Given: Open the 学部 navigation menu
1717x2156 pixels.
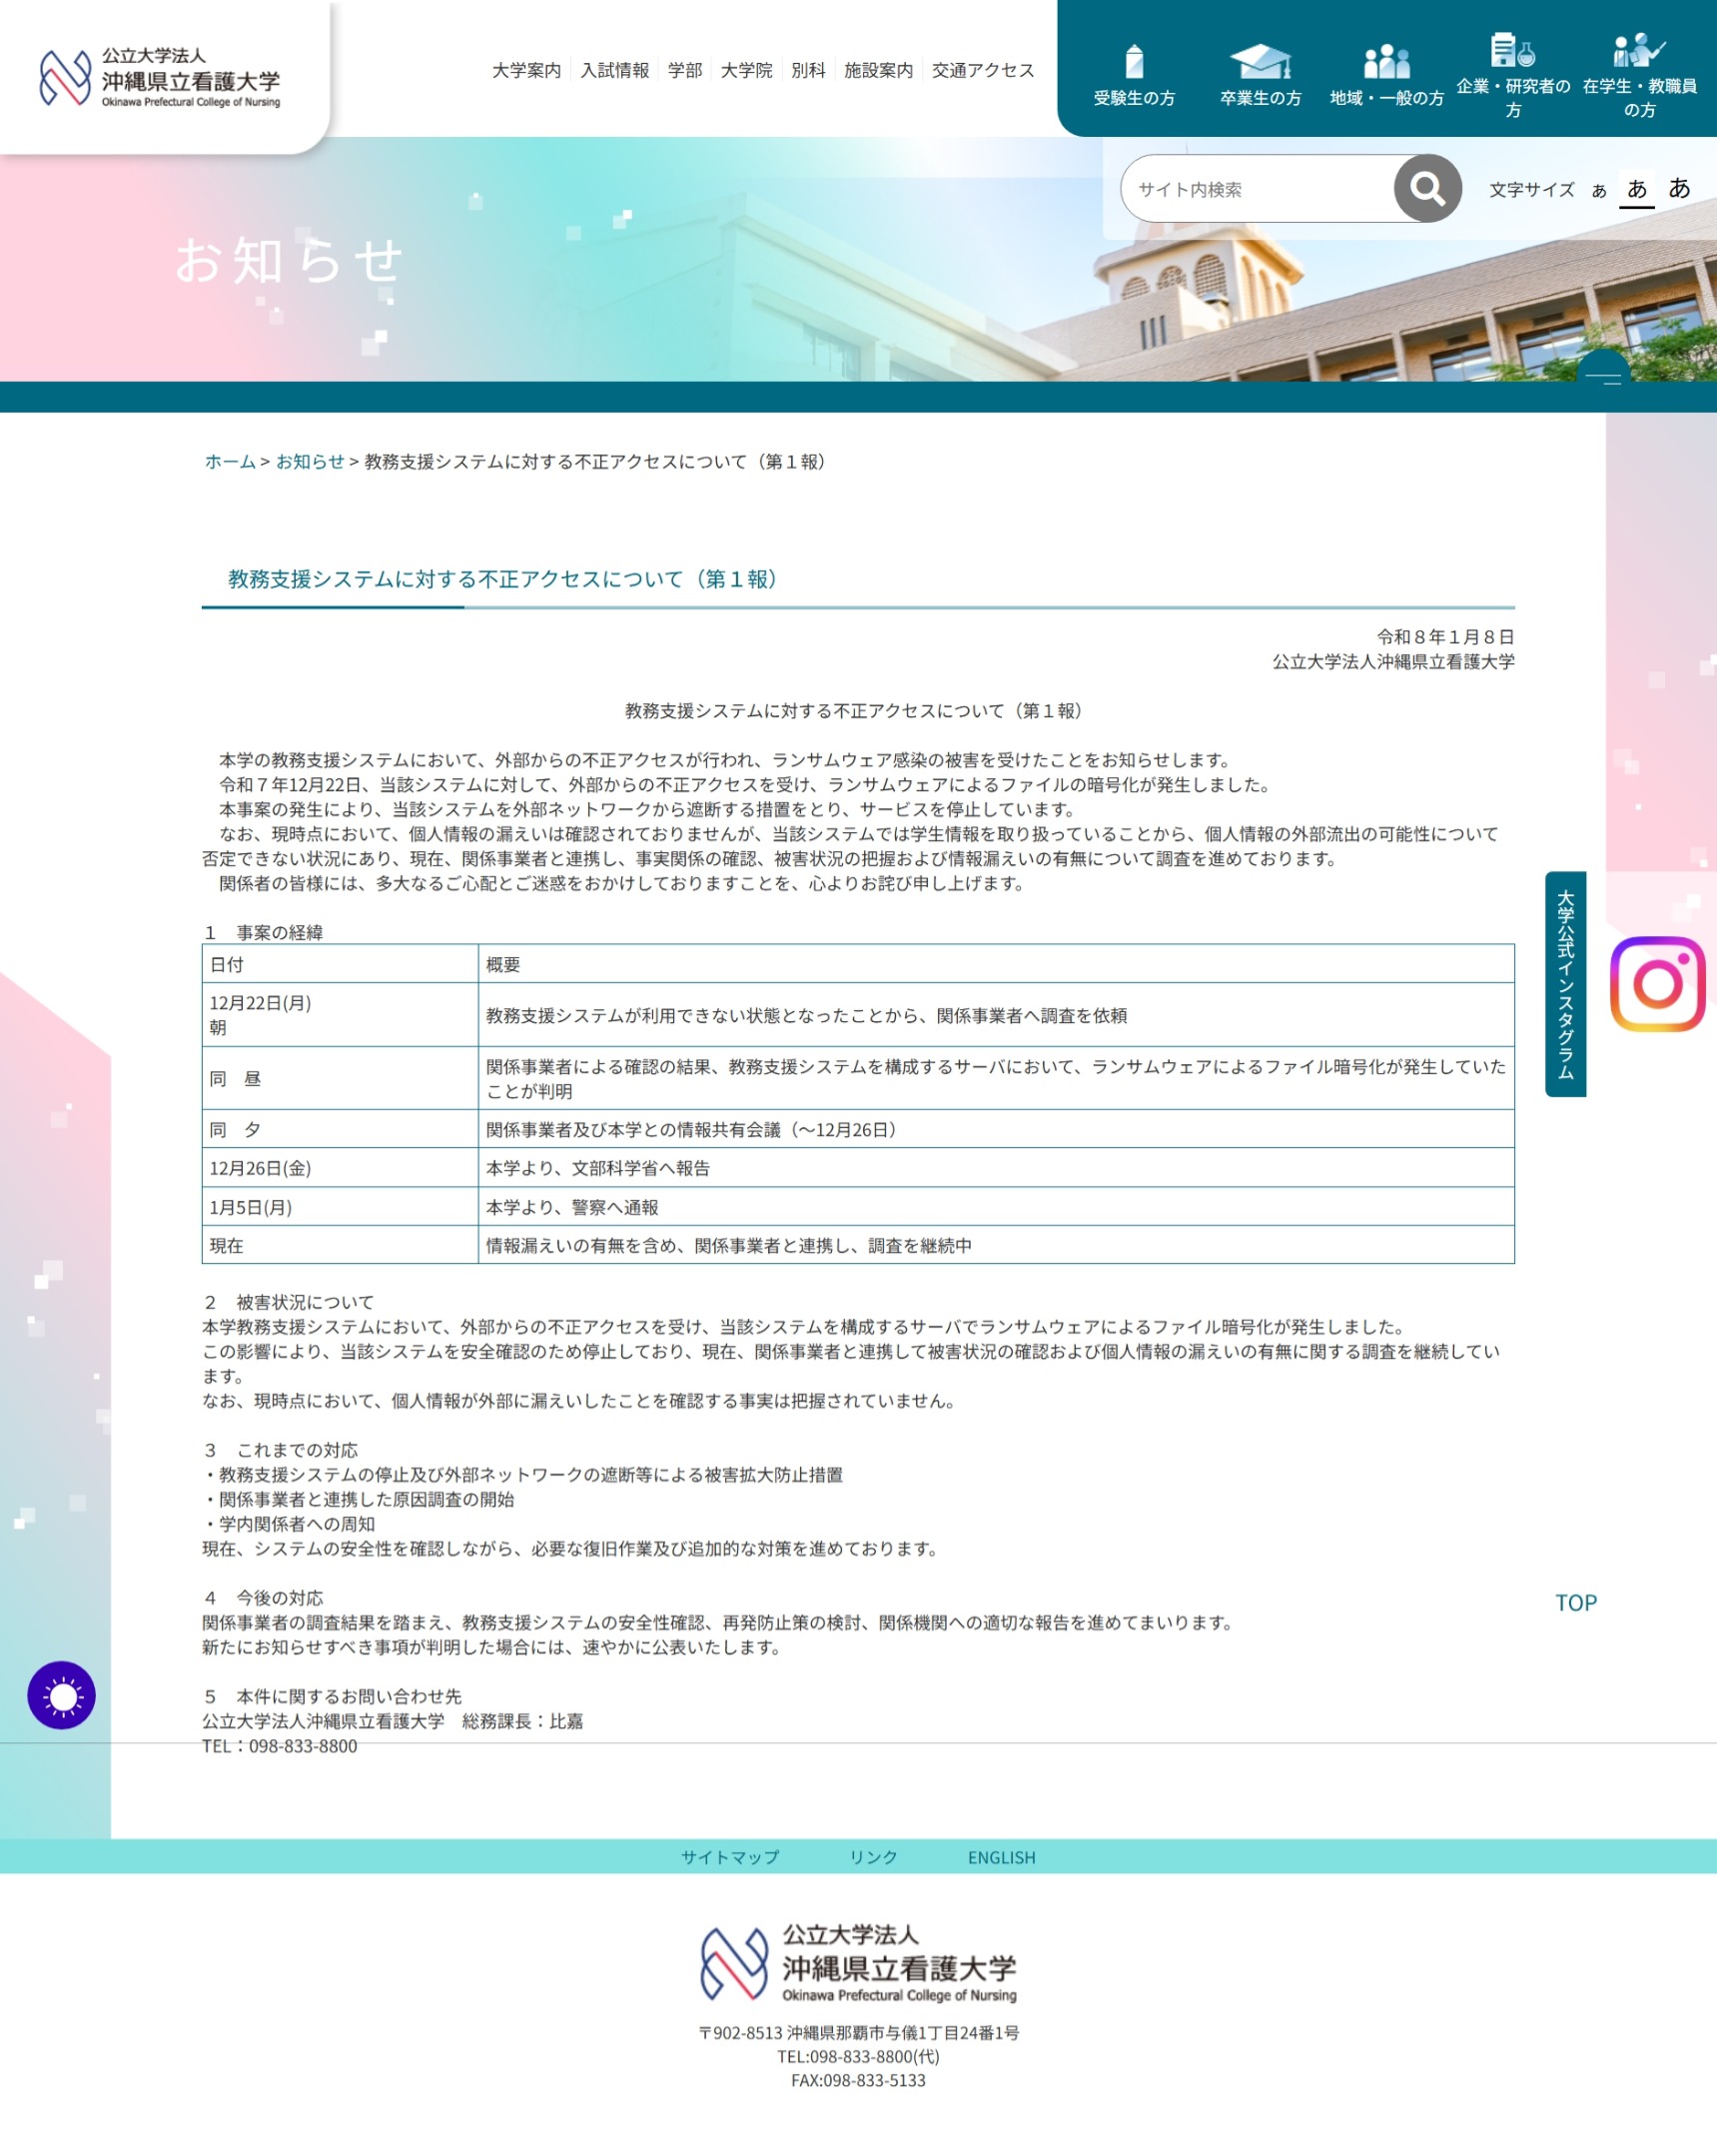Looking at the screenshot, I should point(684,70).
